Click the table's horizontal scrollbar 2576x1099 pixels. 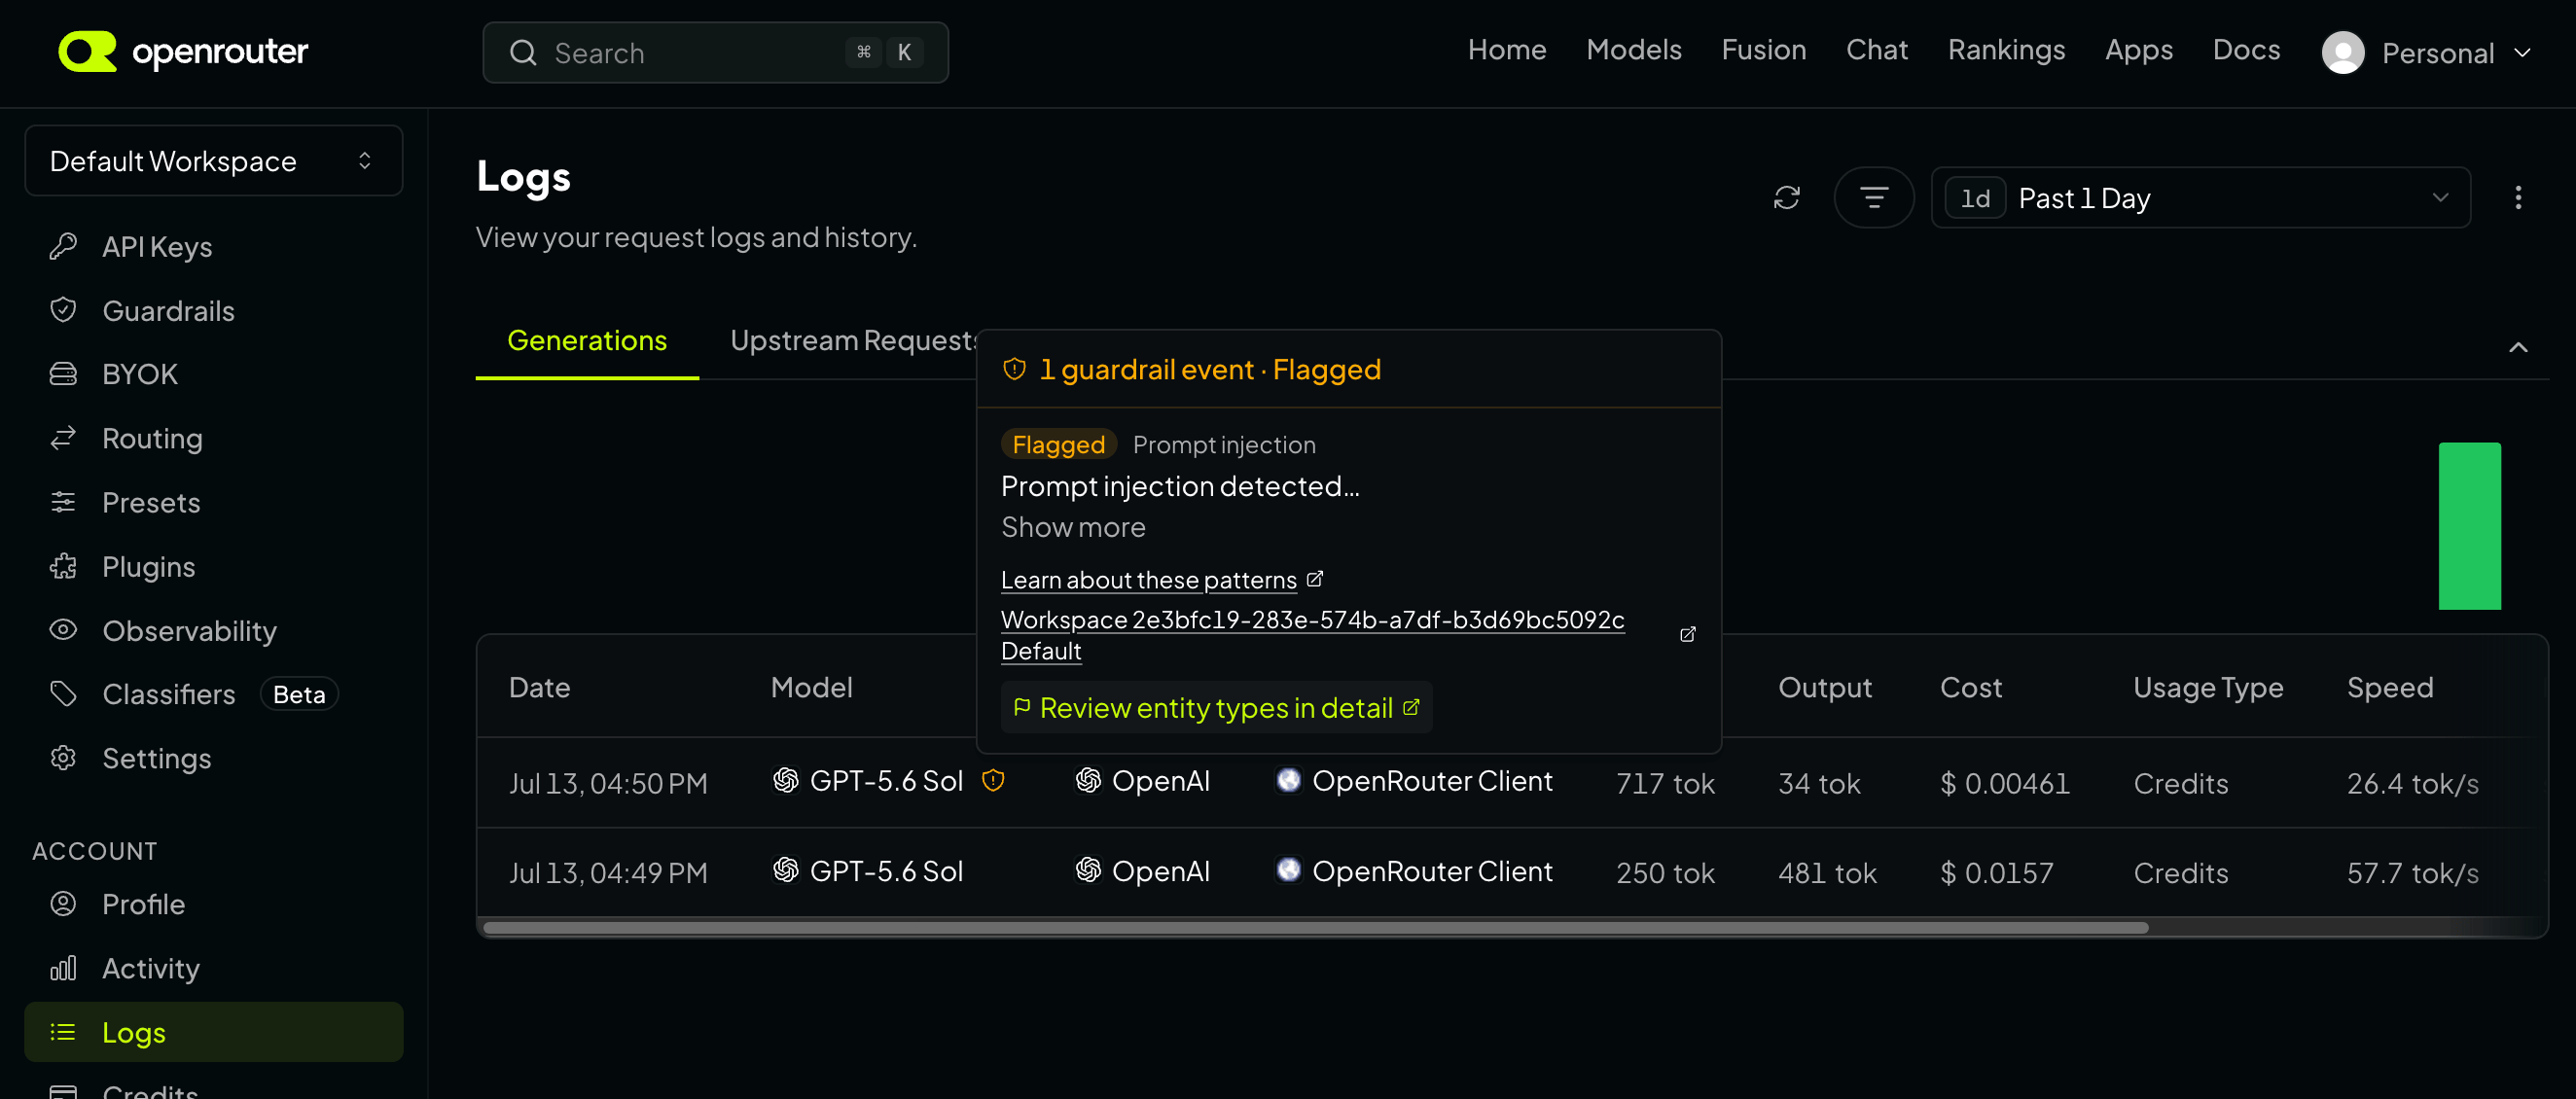pos(1315,928)
